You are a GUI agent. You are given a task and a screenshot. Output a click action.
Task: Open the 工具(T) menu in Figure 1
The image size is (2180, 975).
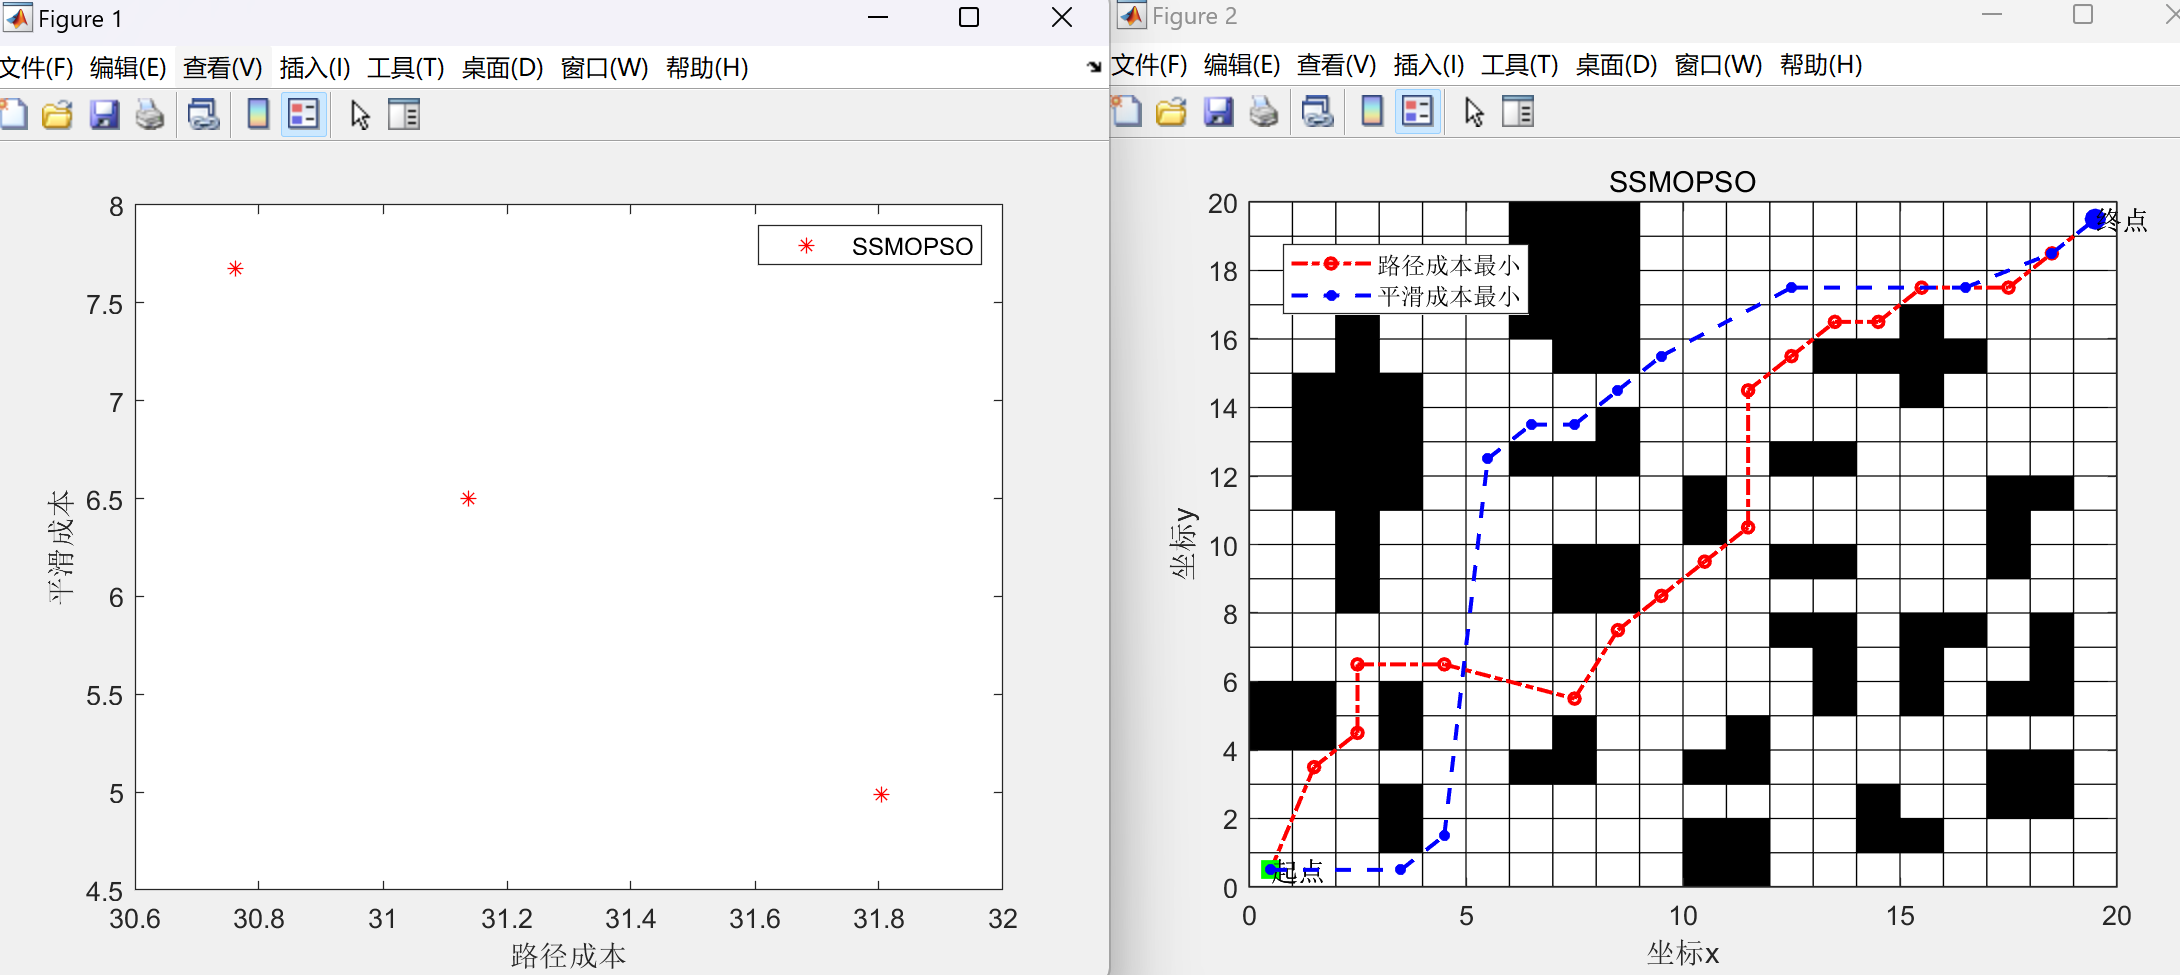[405, 67]
